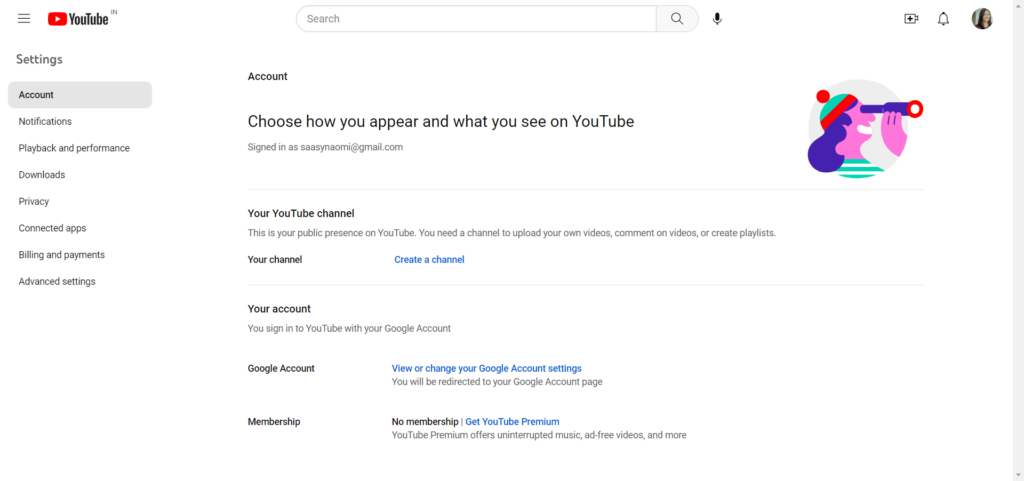The width and height of the screenshot is (1024, 481).
Task: Go to the Downloads settings
Action: (x=80, y=175)
